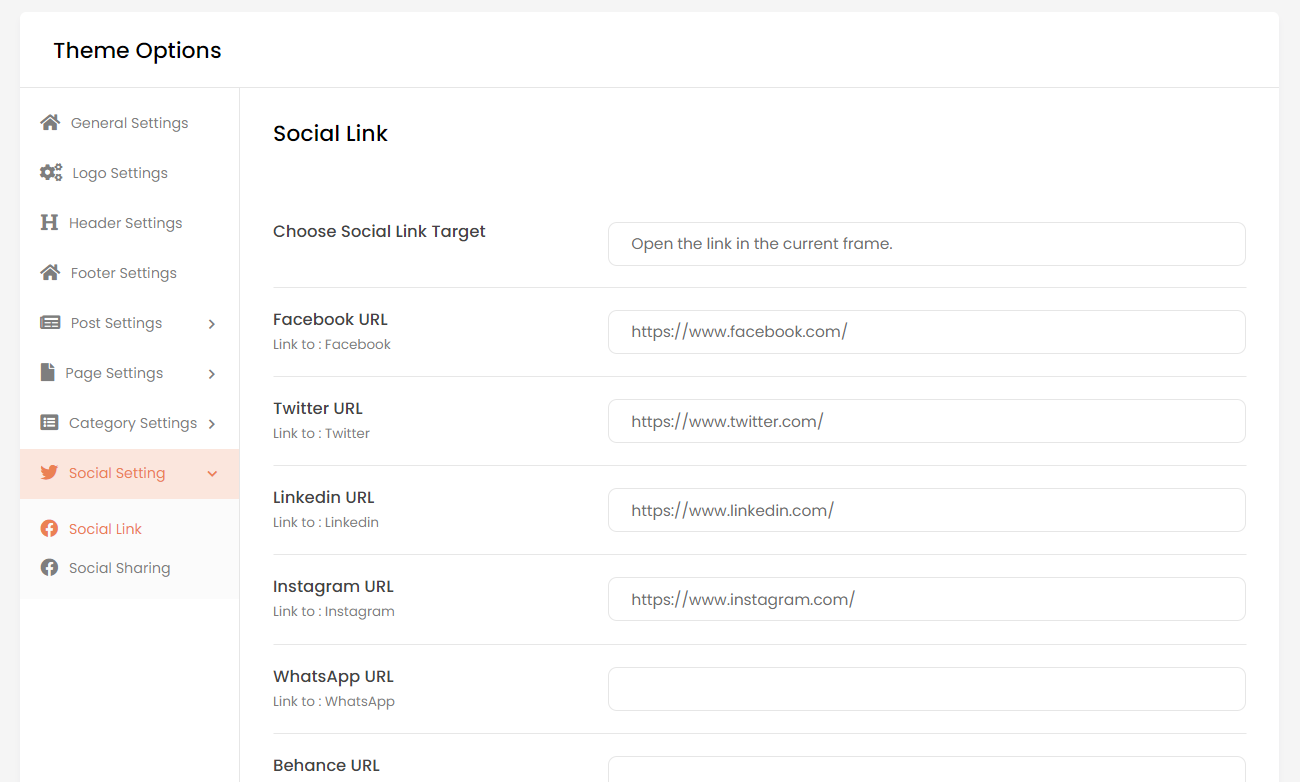Expand Page Settings submenu chevron
This screenshot has height=782, width=1300.
(212, 374)
